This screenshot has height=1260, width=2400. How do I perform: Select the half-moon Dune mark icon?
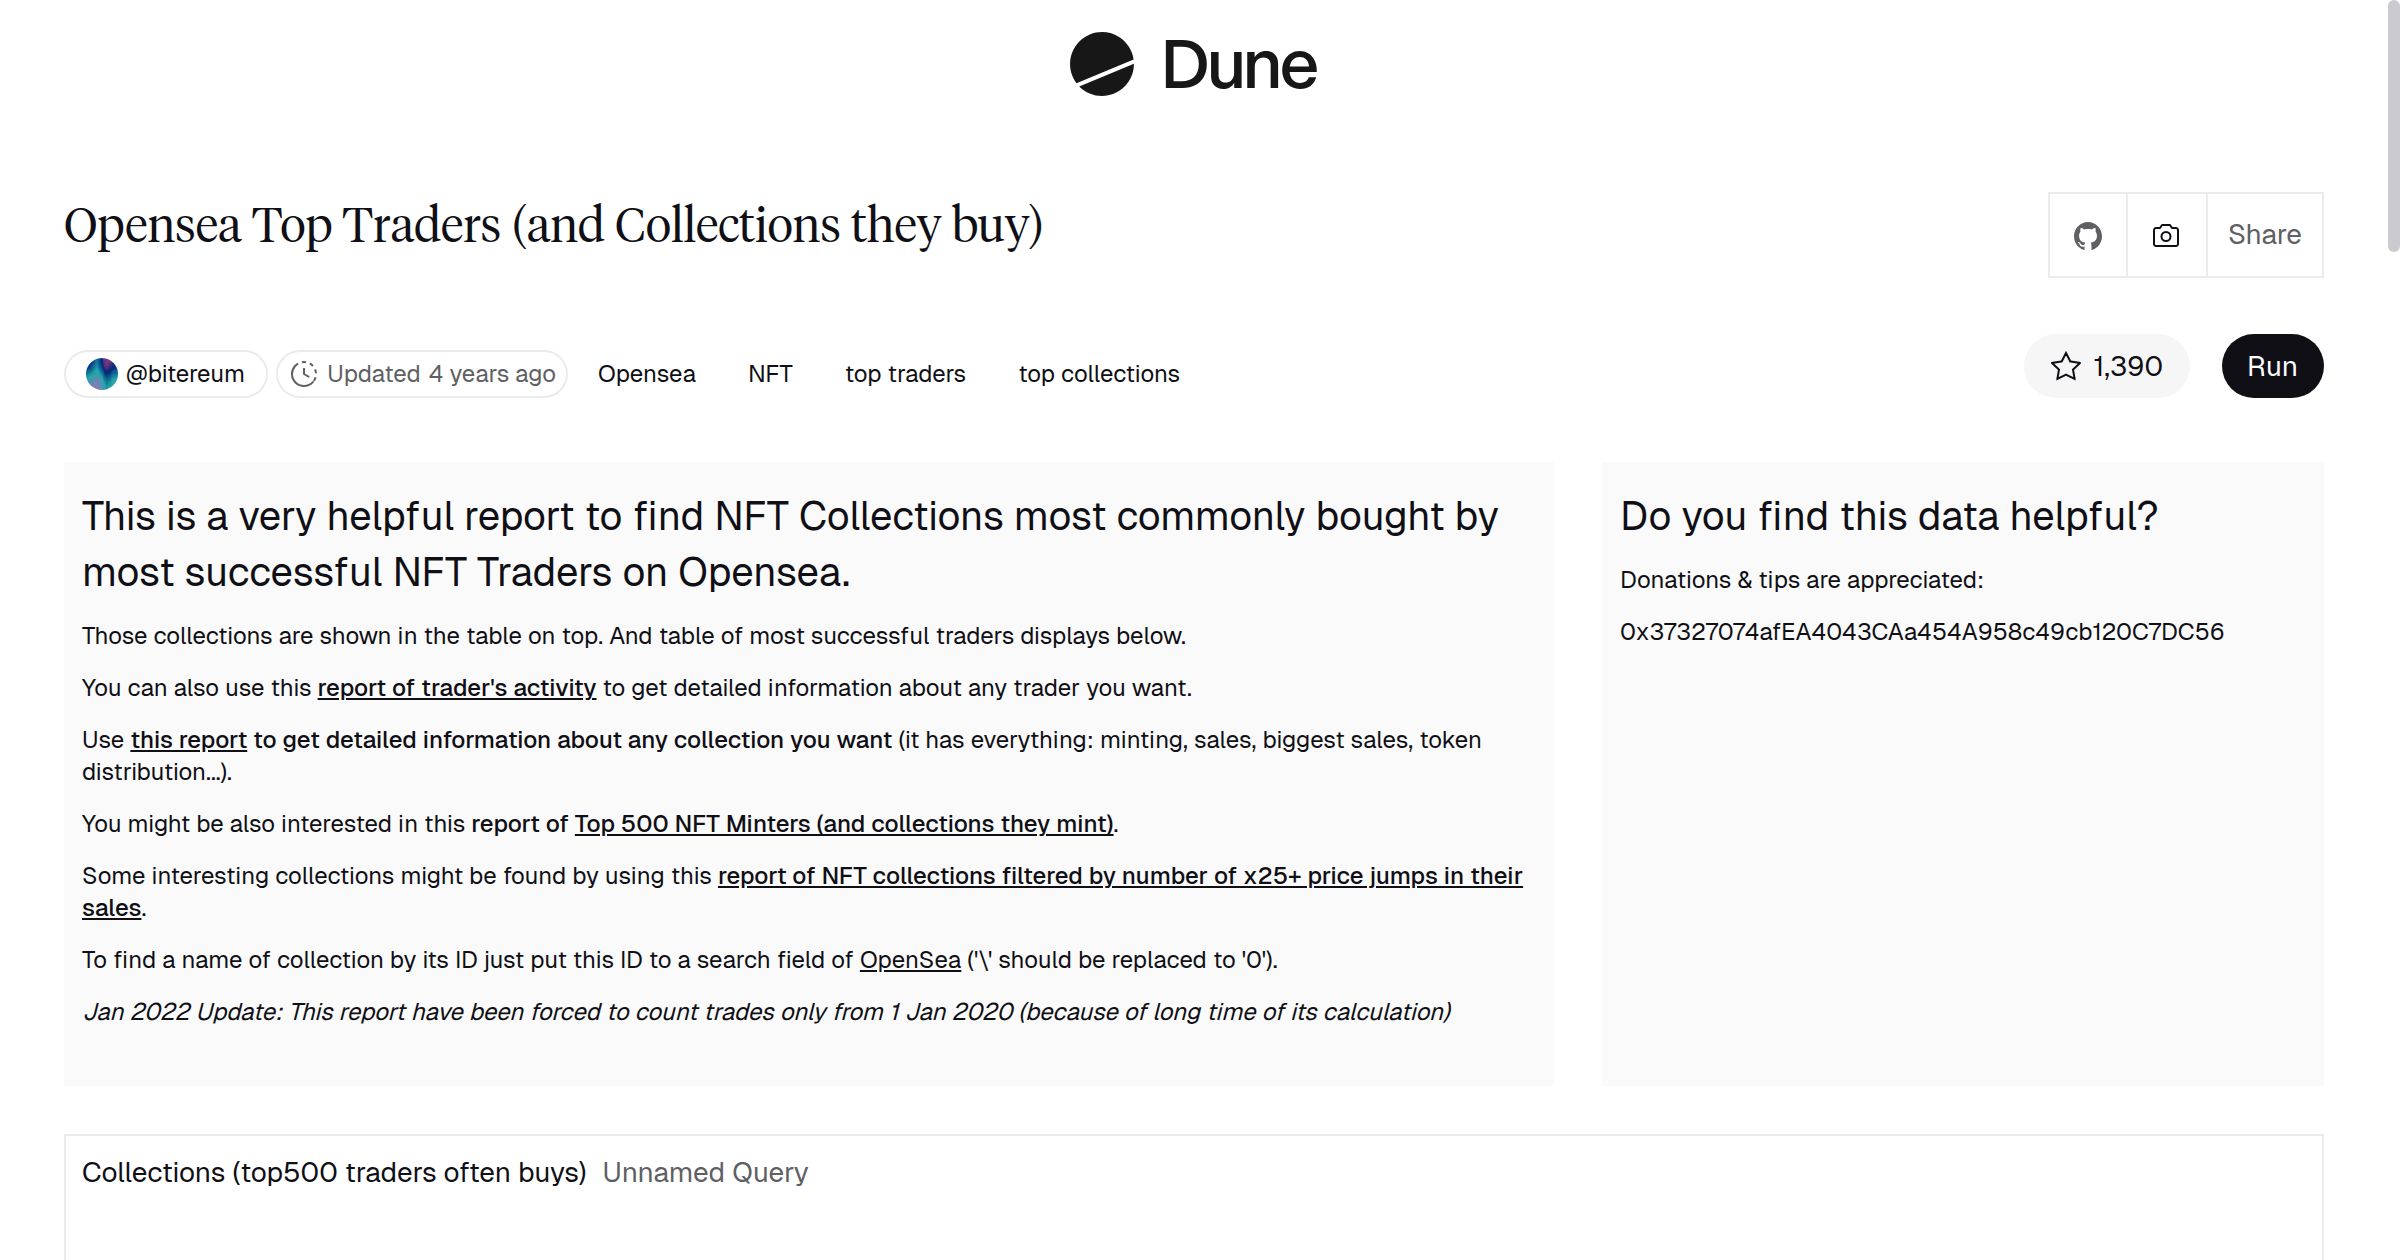1100,65
